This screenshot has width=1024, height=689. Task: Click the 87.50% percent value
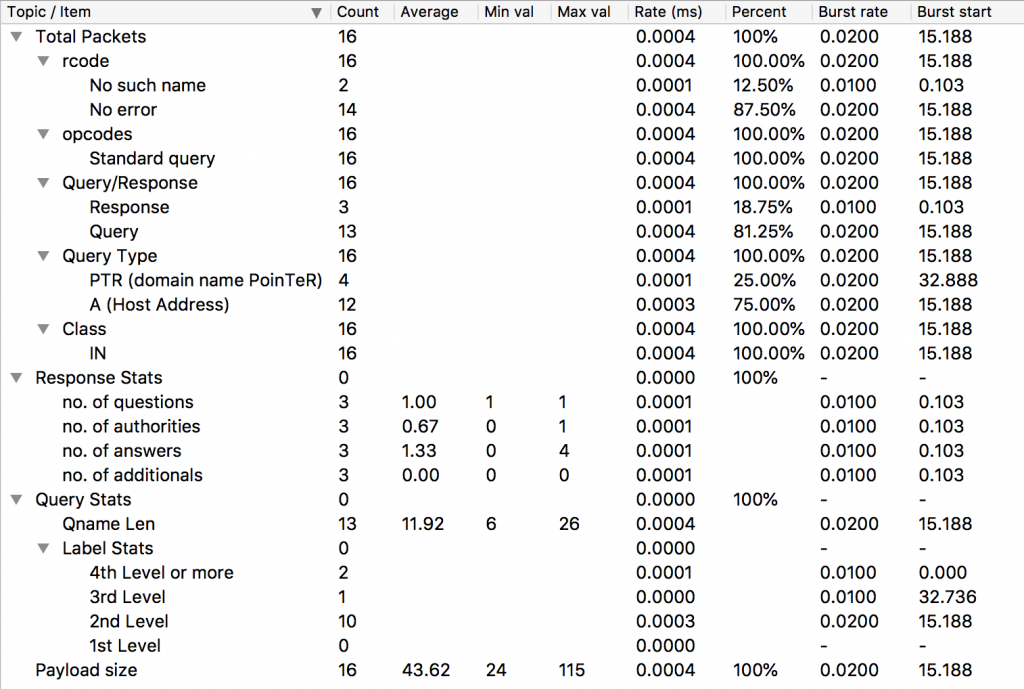(764, 110)
